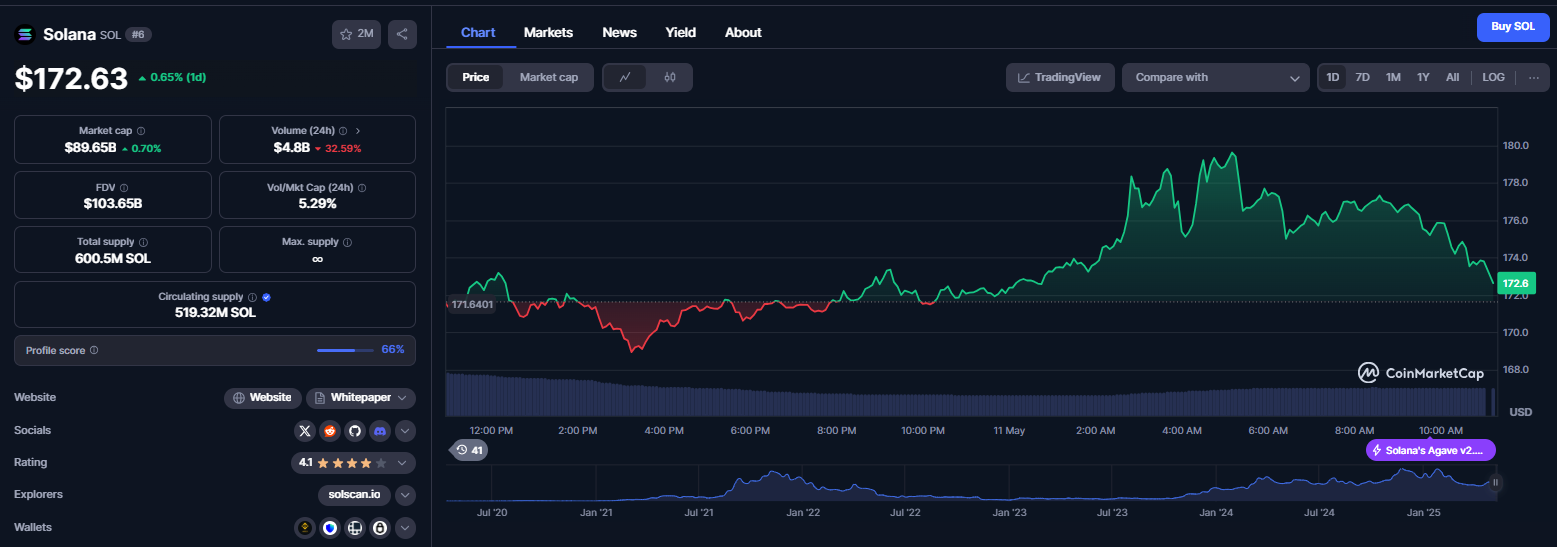
Task: Switch to the Markets tab
Action: [x=548, y=32]
